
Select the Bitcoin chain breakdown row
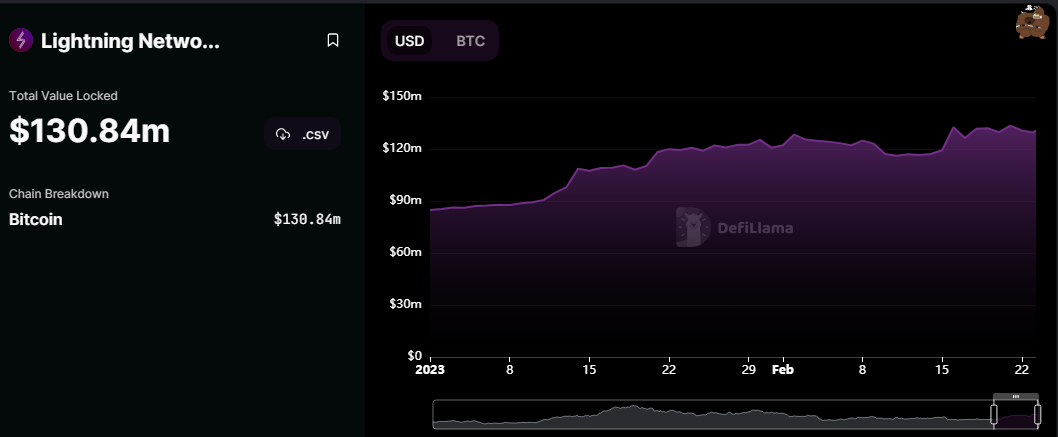pos(36,219)
